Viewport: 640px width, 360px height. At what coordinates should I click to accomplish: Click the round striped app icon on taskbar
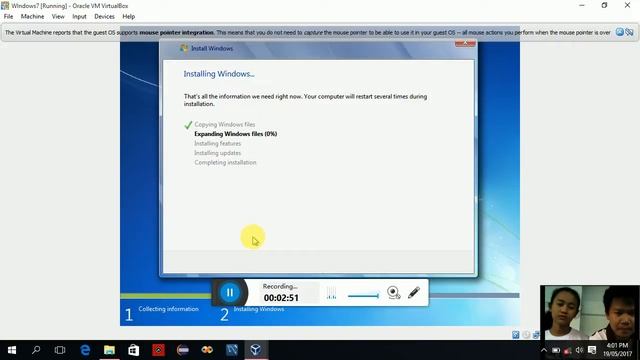point(182,350)
